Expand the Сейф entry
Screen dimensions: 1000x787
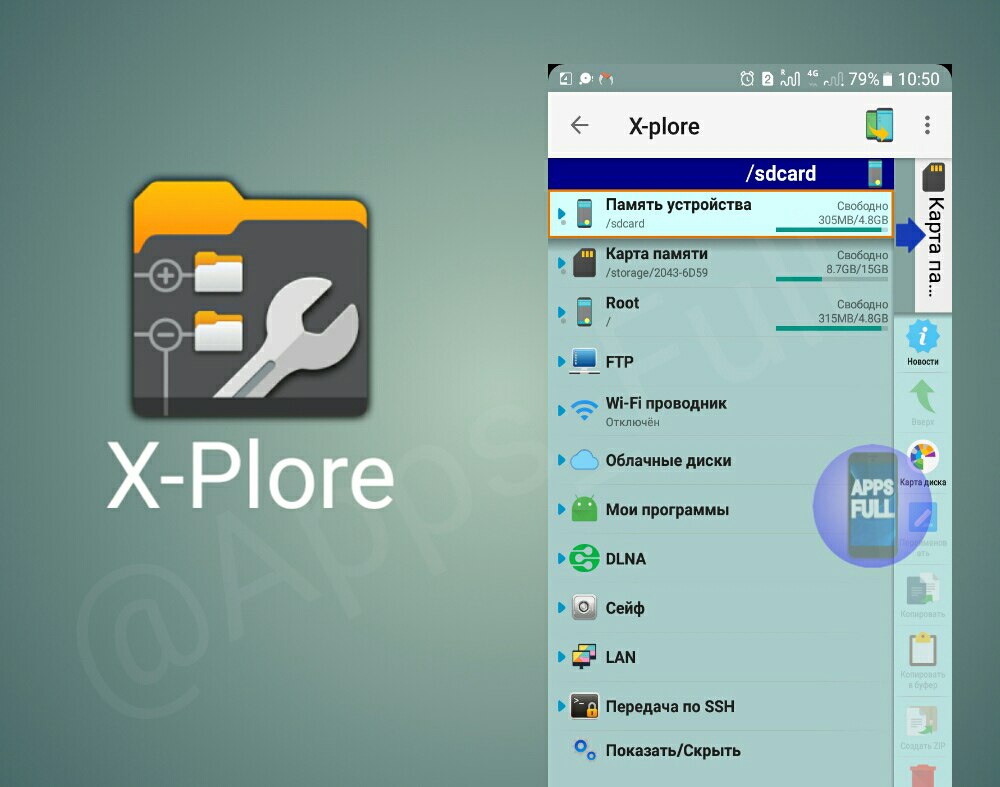pyautogui.click(x=561, y=607)
